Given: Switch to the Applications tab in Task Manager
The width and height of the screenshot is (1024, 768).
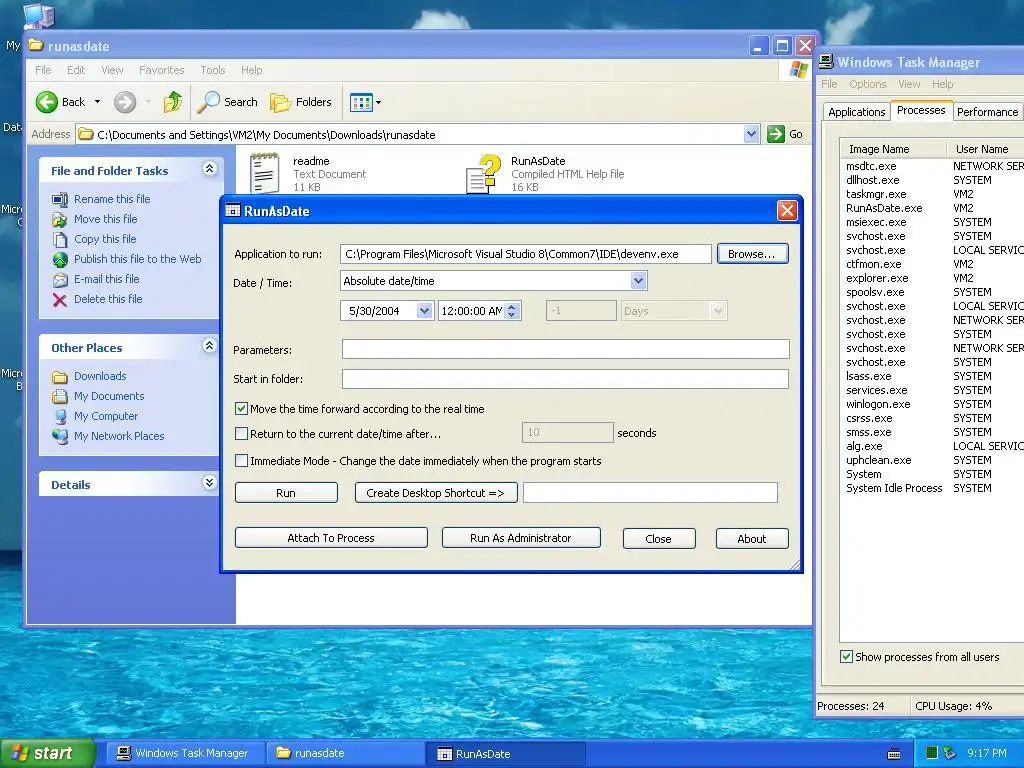Looking at the screenshot, I should click(856, 112).
